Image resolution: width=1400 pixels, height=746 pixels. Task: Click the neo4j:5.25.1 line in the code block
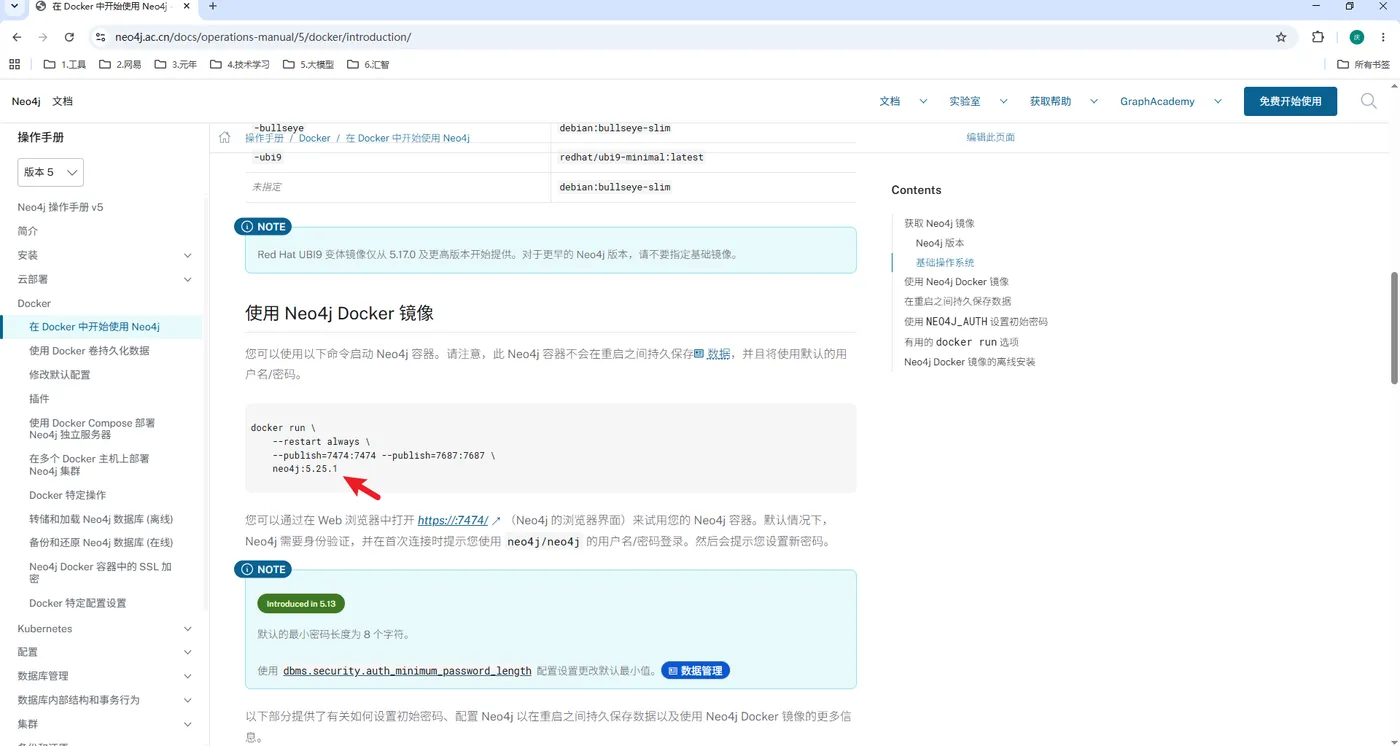point(305,469)
